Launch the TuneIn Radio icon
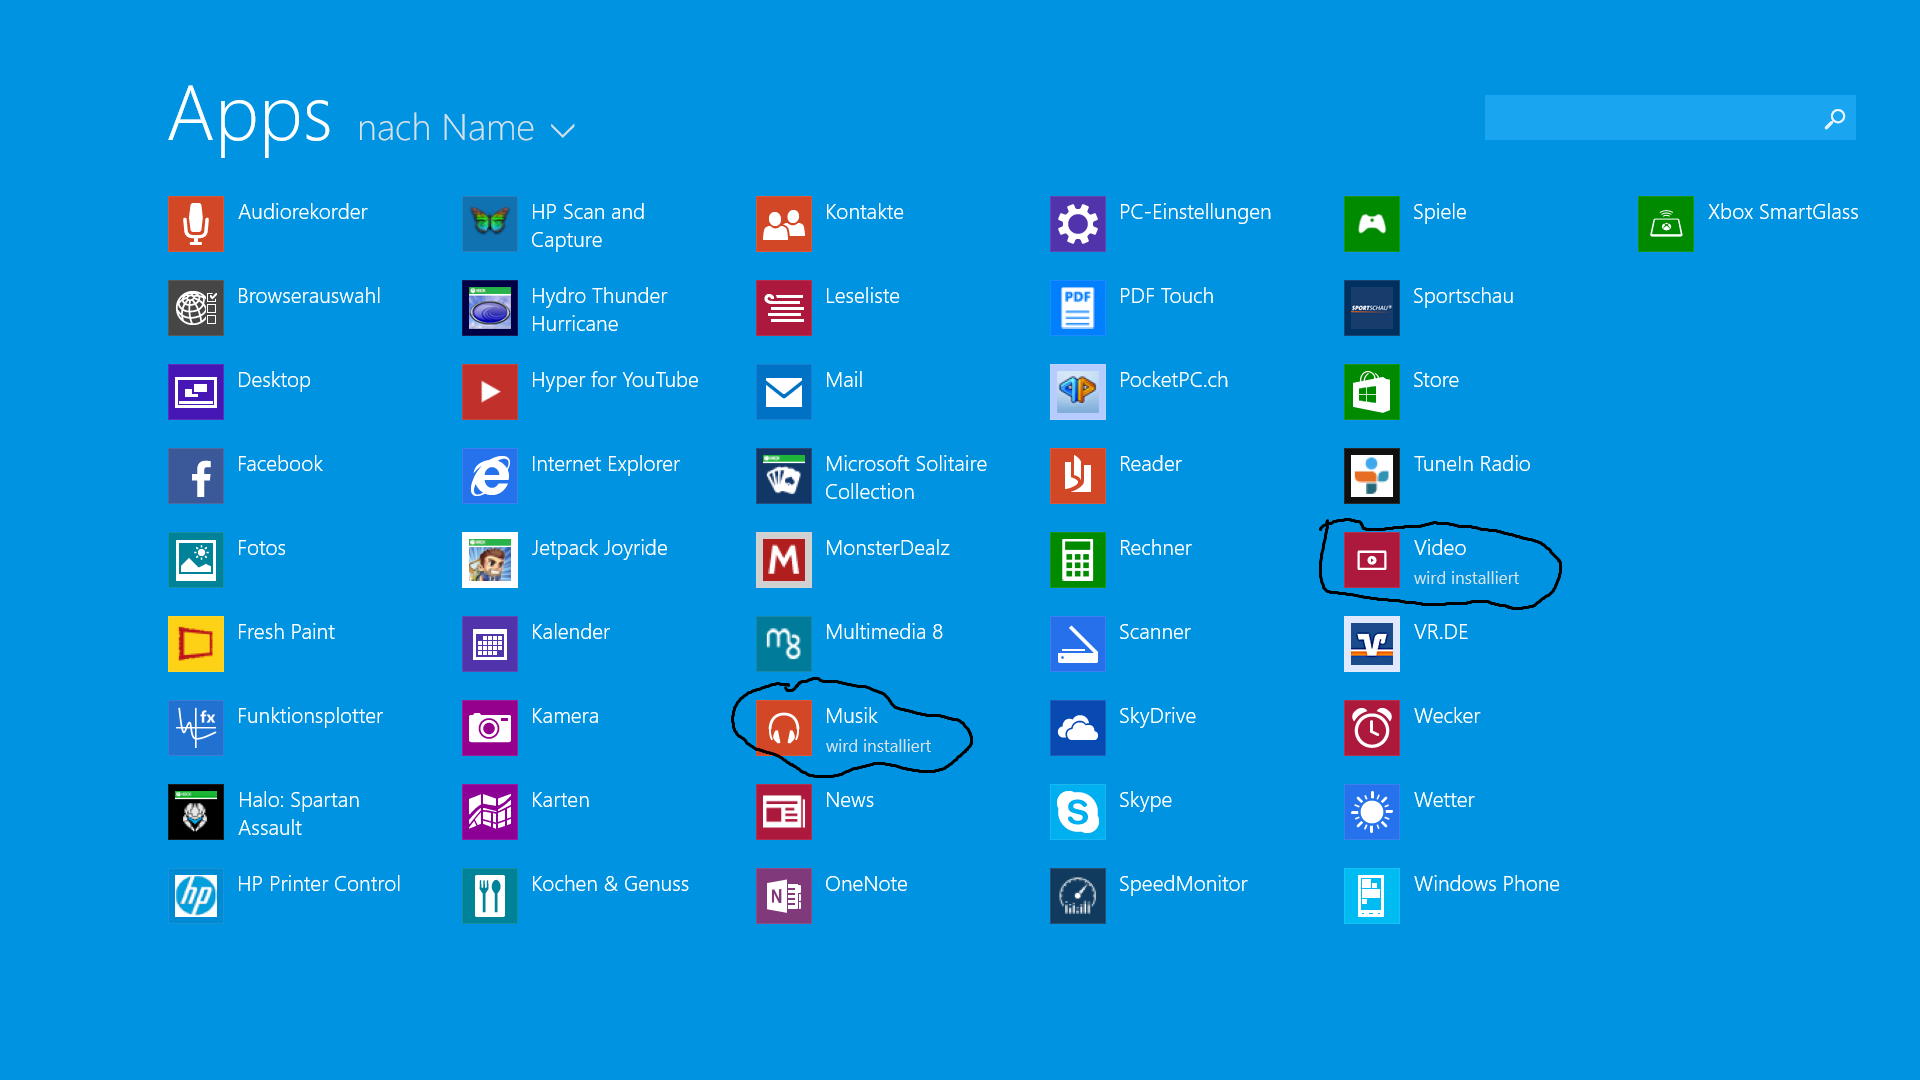The width and height of the screenshot is (1920, 1080). [x=1372, y=476]
